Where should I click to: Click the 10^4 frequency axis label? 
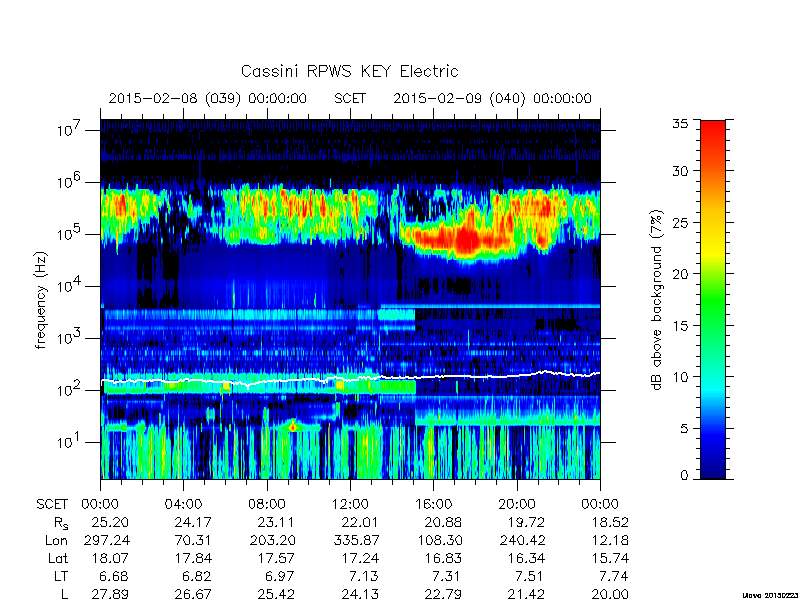pyautogui.click(x=68, y=286)
